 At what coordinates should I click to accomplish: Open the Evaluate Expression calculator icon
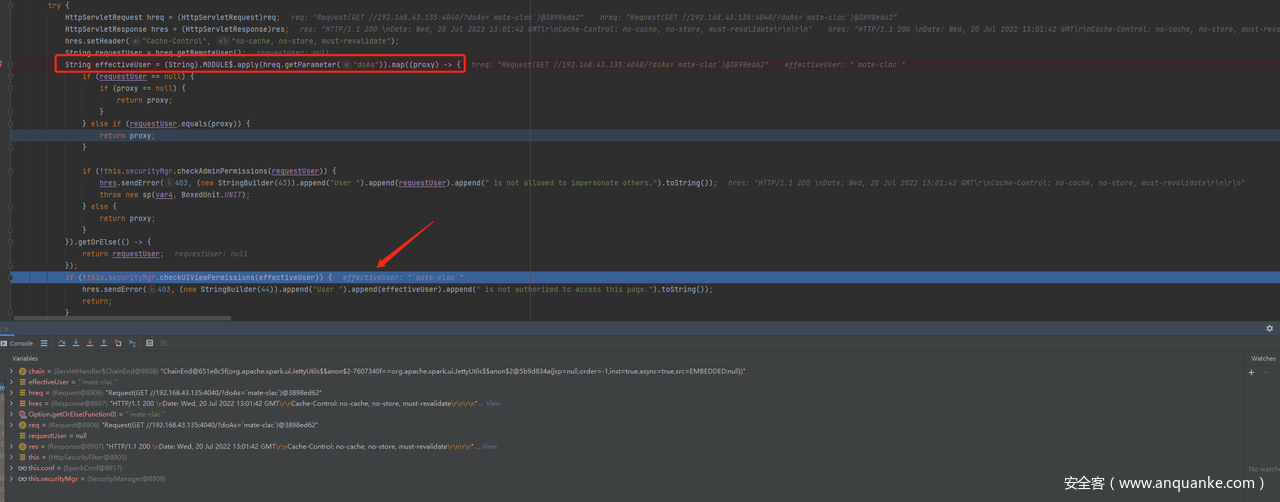point(149,343)
